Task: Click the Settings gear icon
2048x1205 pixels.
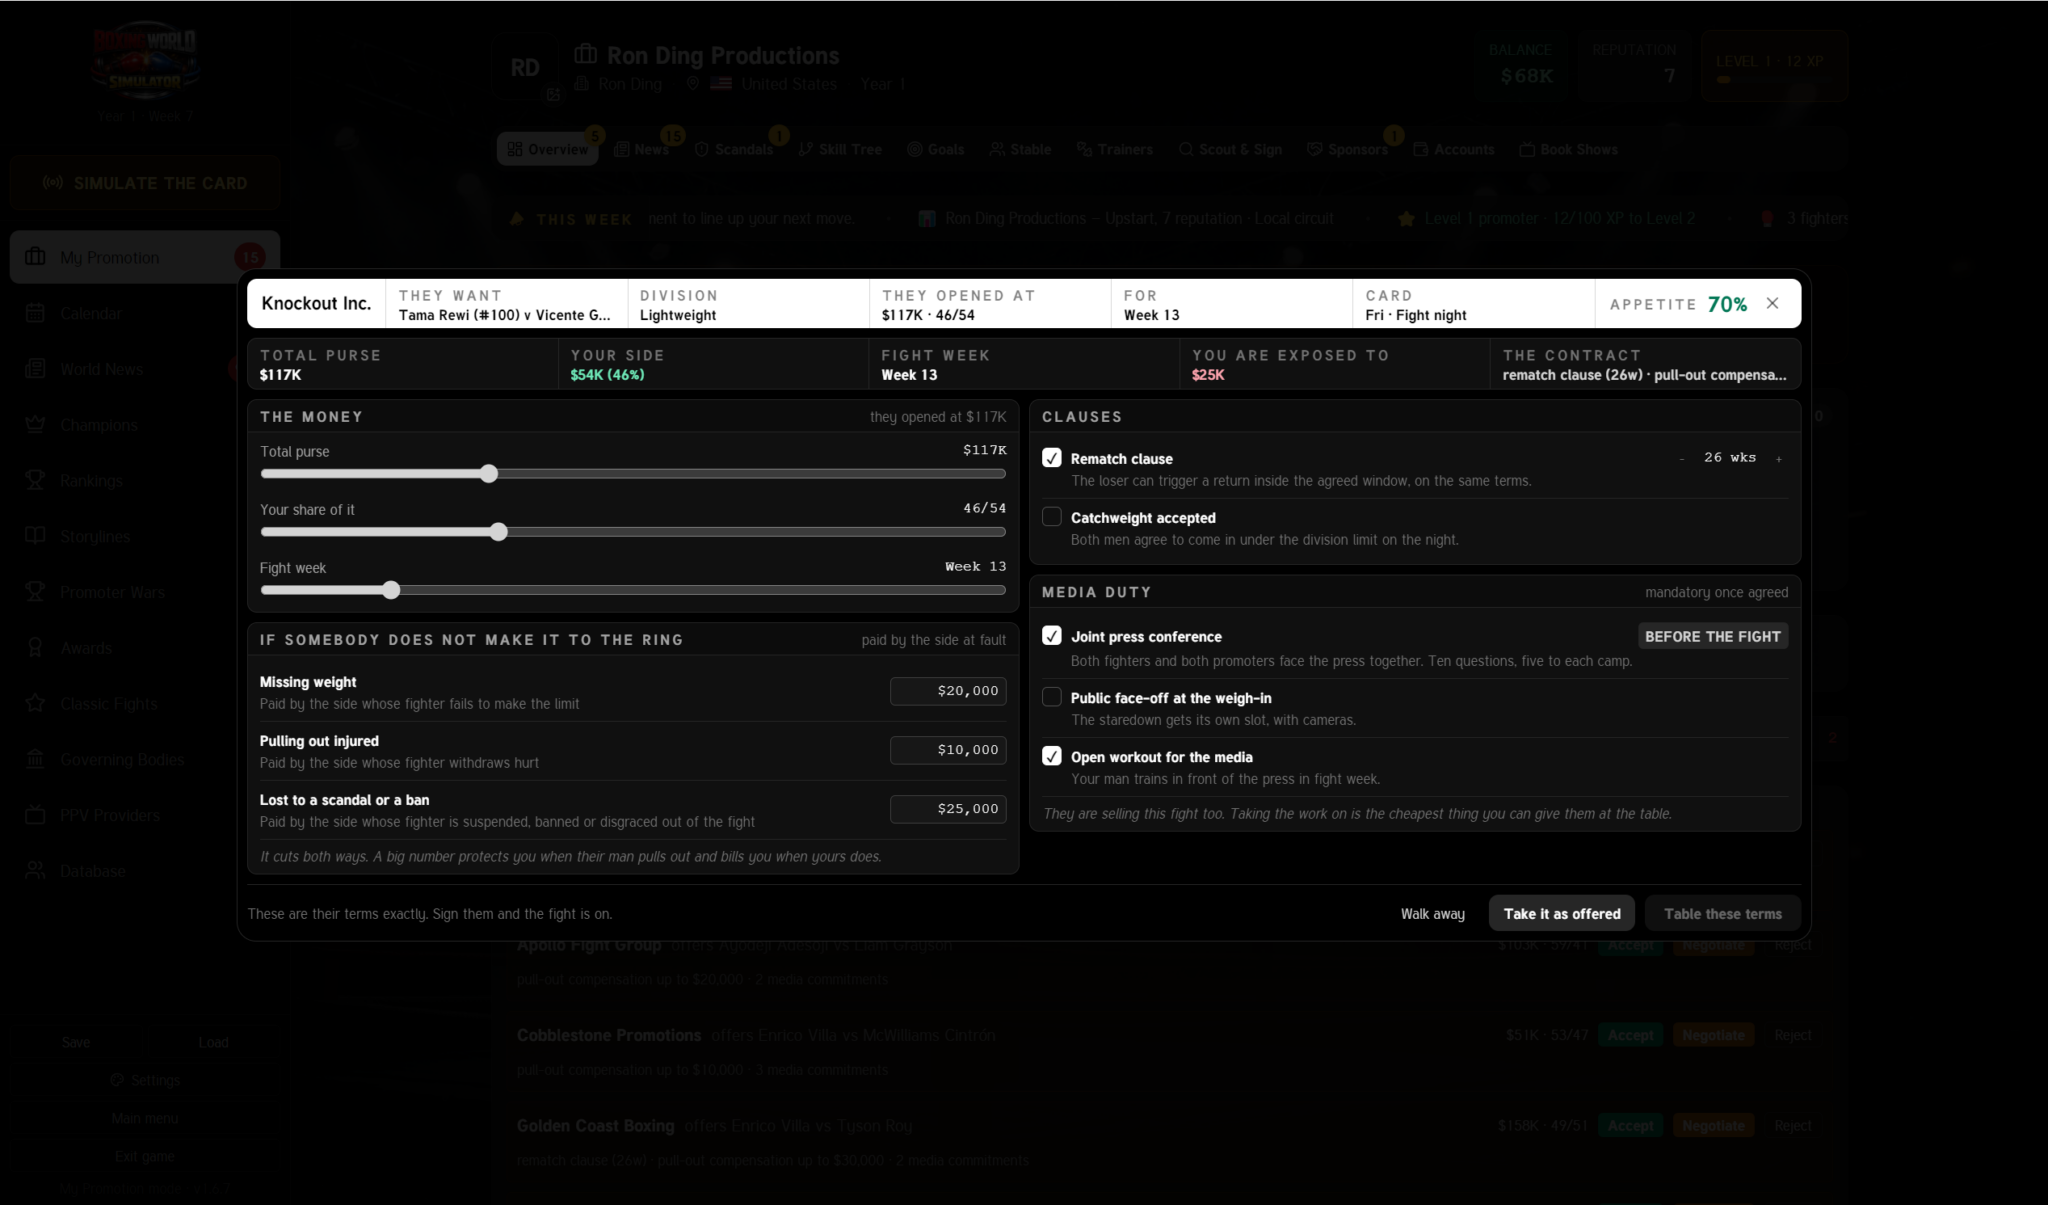Action: point(117,1080)
